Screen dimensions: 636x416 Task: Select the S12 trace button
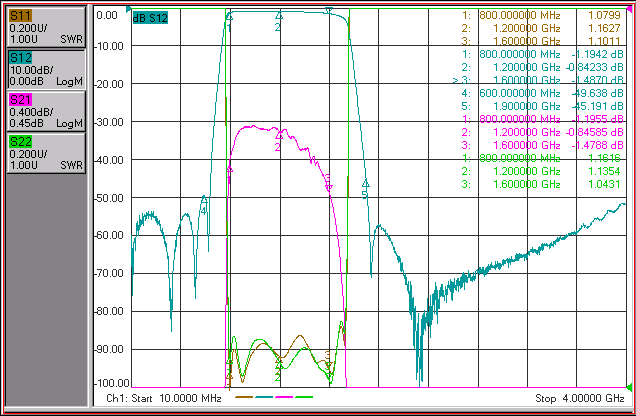click(x=46, y=69)
